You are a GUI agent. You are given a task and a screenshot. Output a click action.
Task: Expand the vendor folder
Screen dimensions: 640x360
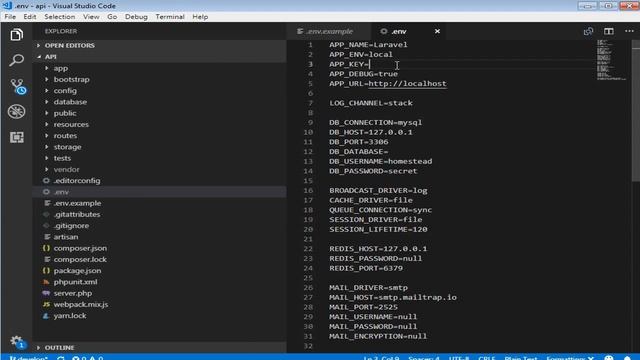pyautogui.click(x=159, y=169)
